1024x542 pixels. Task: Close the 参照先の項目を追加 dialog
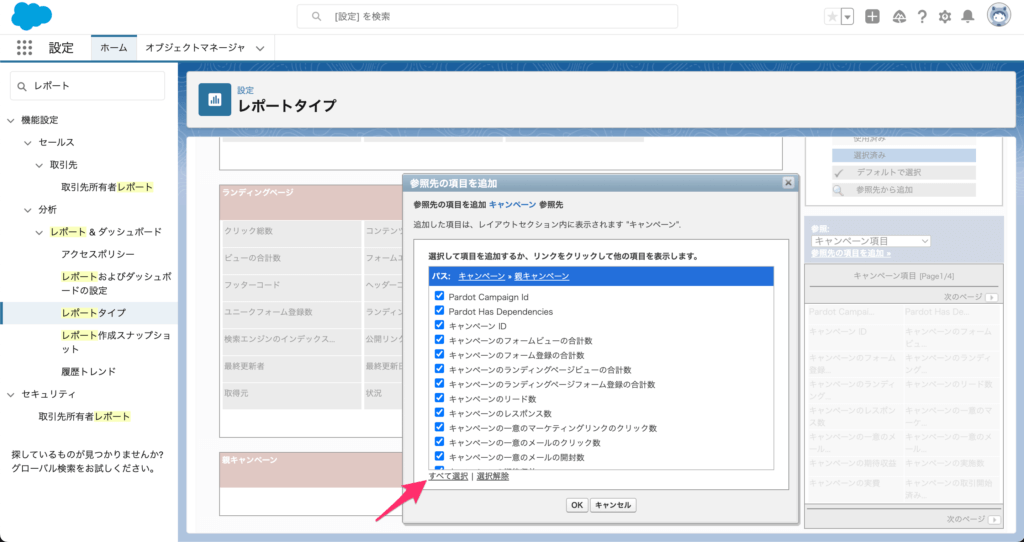pyautogui.click(x=788, y=183)
